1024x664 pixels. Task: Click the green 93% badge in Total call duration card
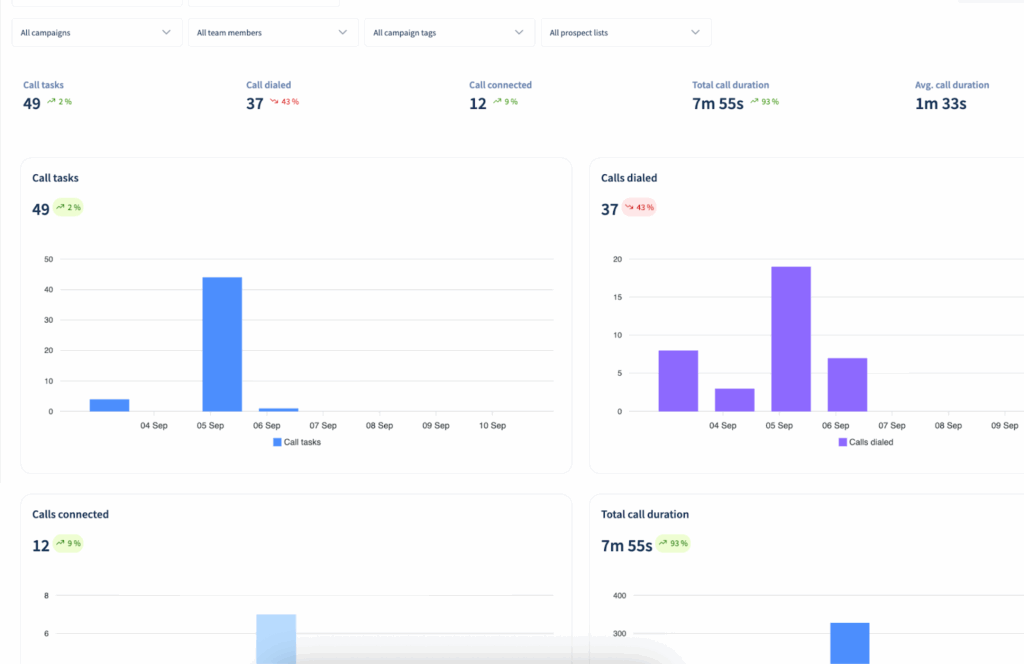pyautogui.click(x=673, y=543)
